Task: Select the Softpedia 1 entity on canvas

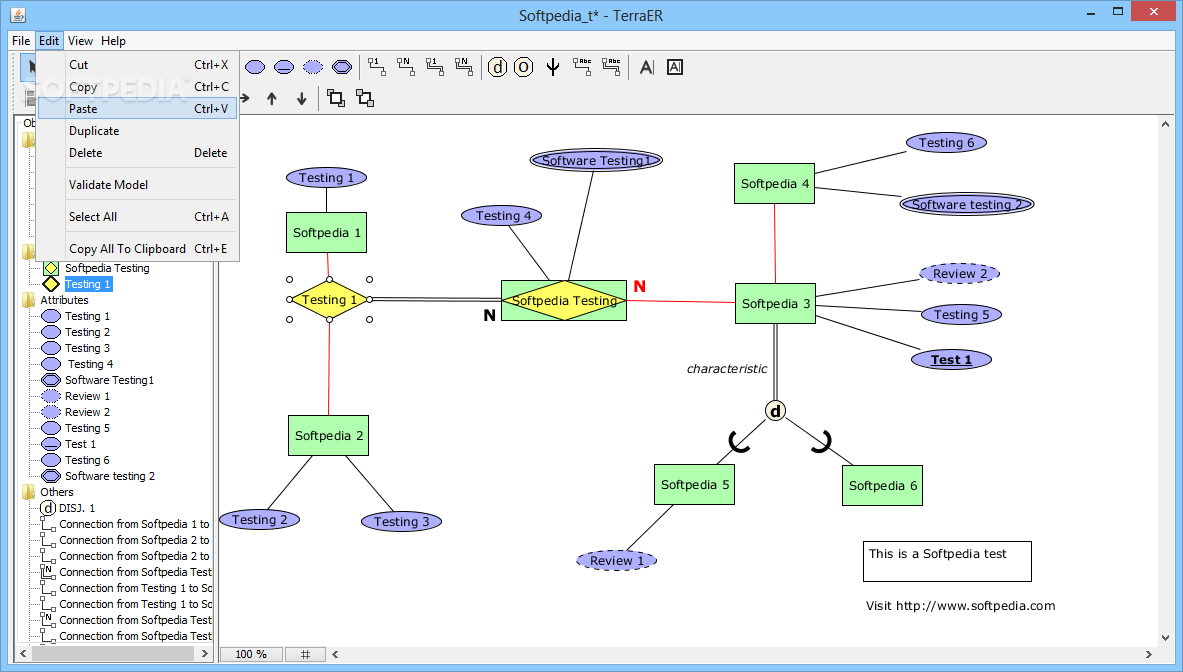Action: [x=327, y=233]
